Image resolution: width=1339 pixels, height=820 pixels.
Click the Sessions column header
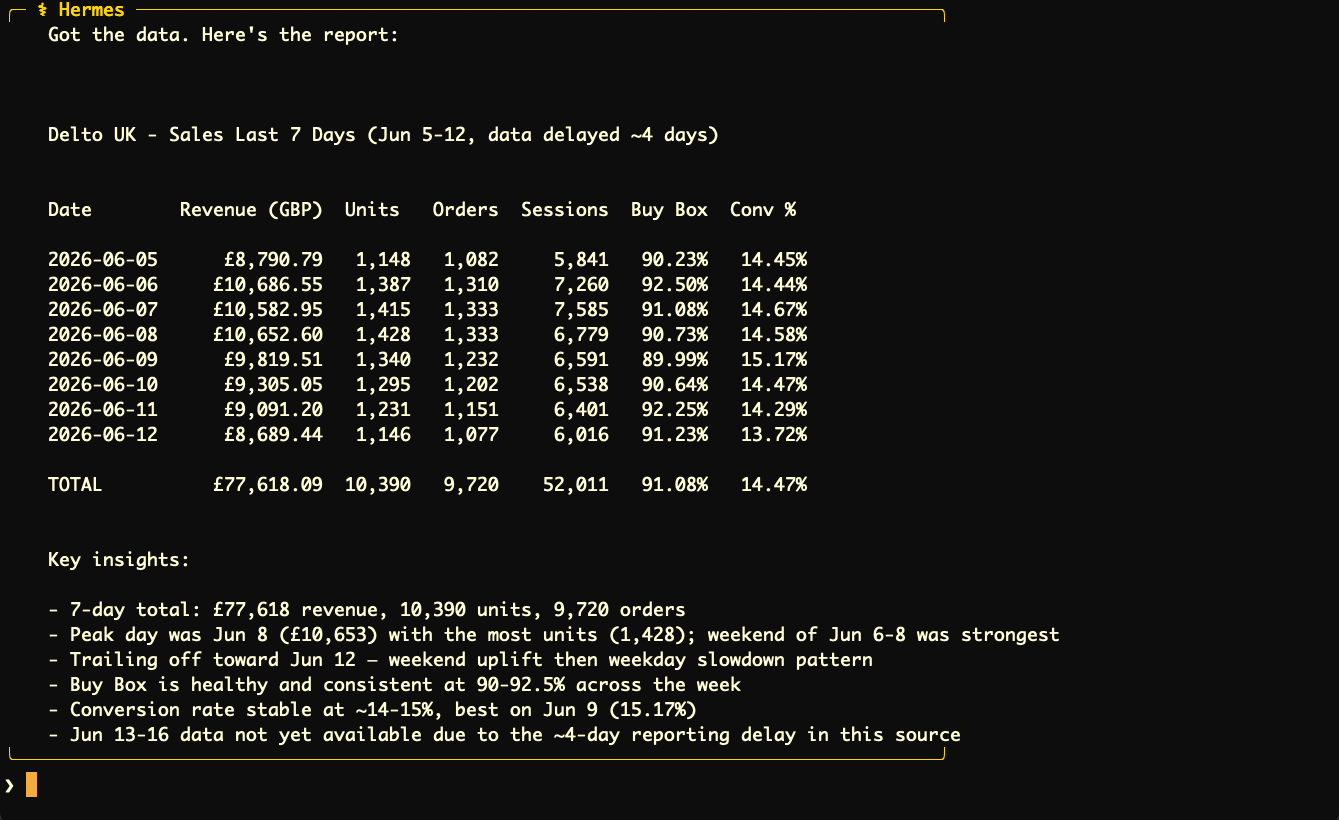pyautogui.click(x=565, y=210)
